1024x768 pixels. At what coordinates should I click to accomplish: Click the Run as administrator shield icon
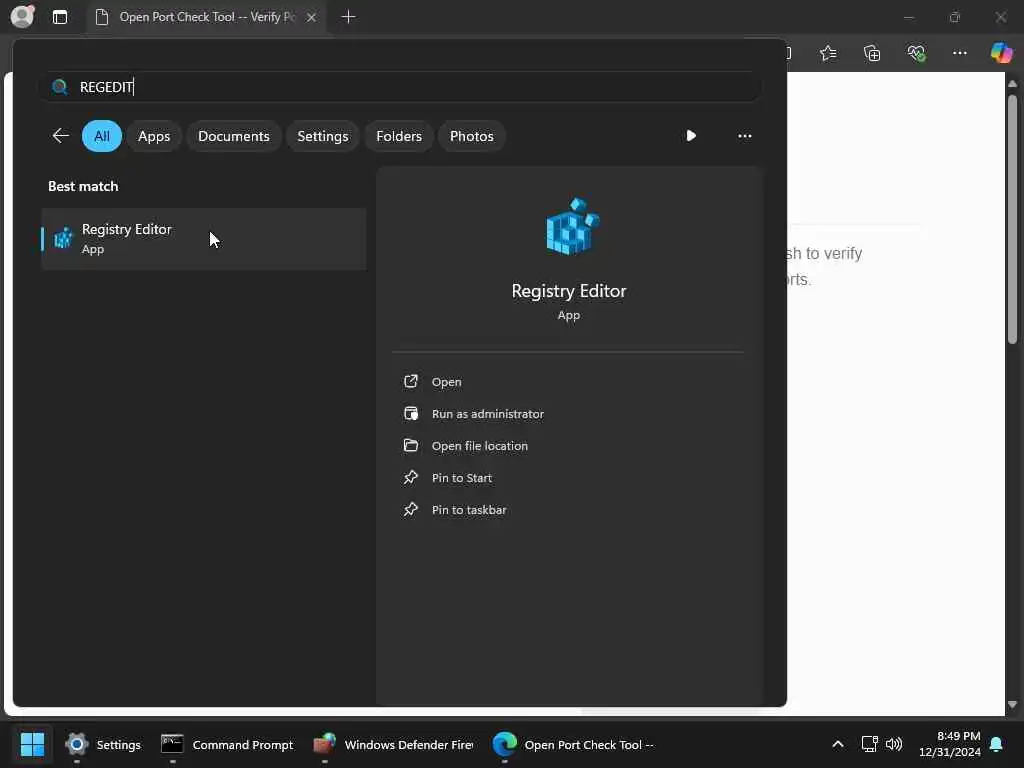click(x=411, y=413)
